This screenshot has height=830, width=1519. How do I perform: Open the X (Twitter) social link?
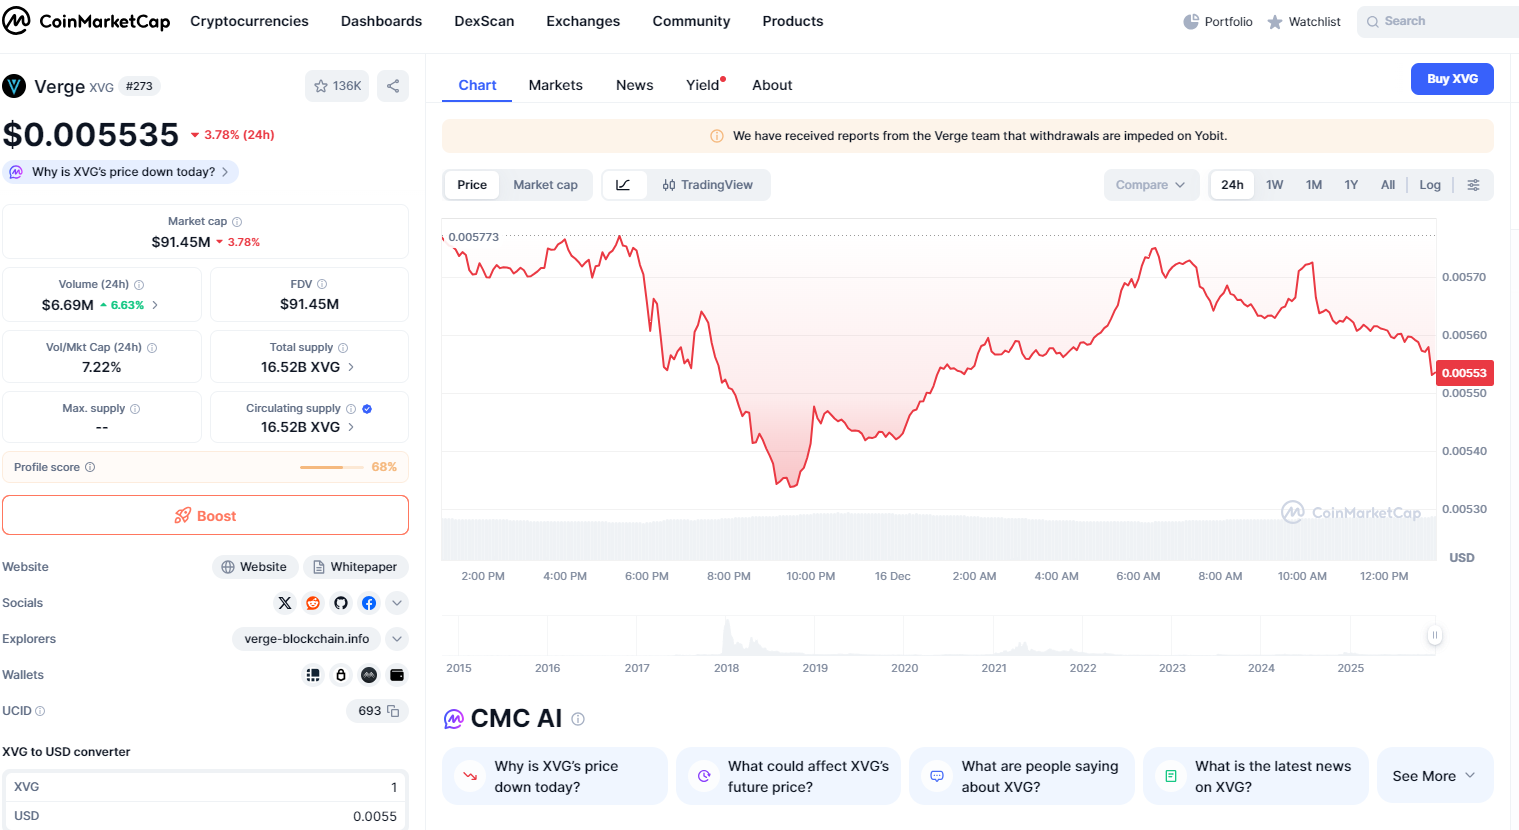pos(285,603)
